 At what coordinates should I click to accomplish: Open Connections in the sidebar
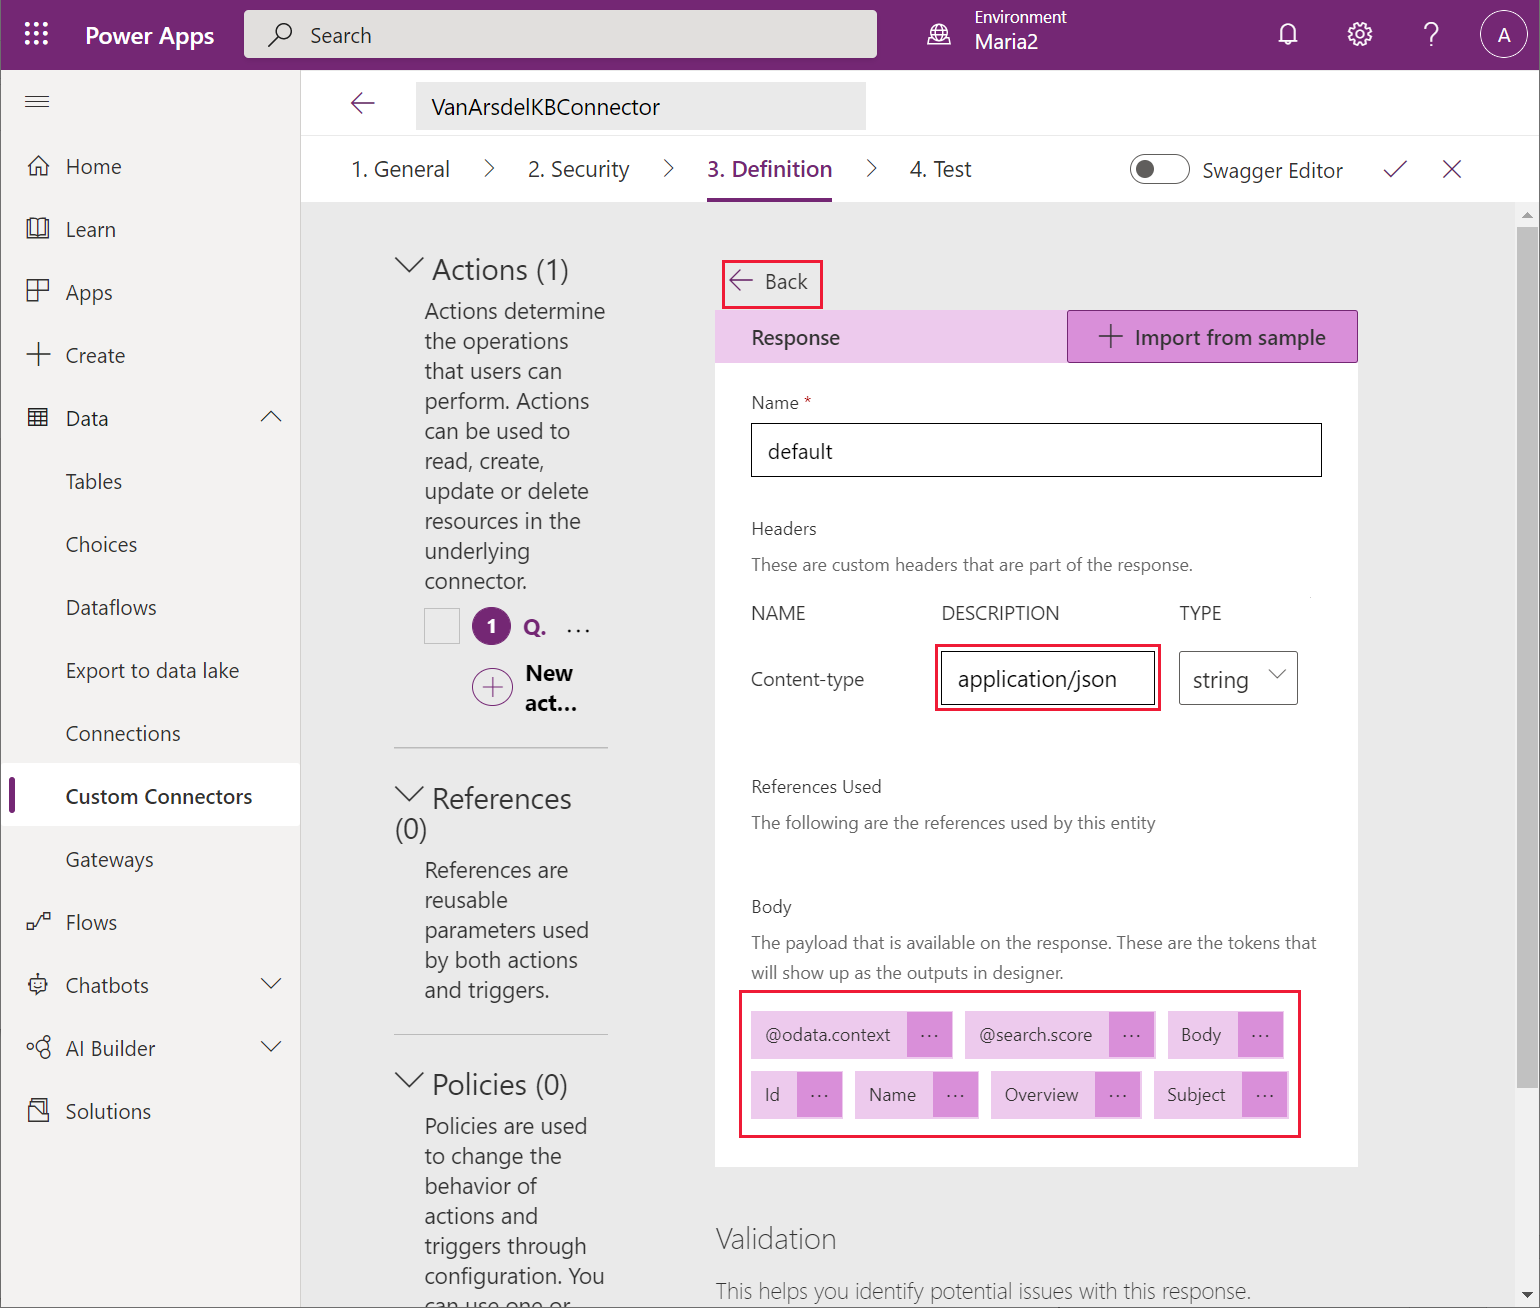point(123,733)
